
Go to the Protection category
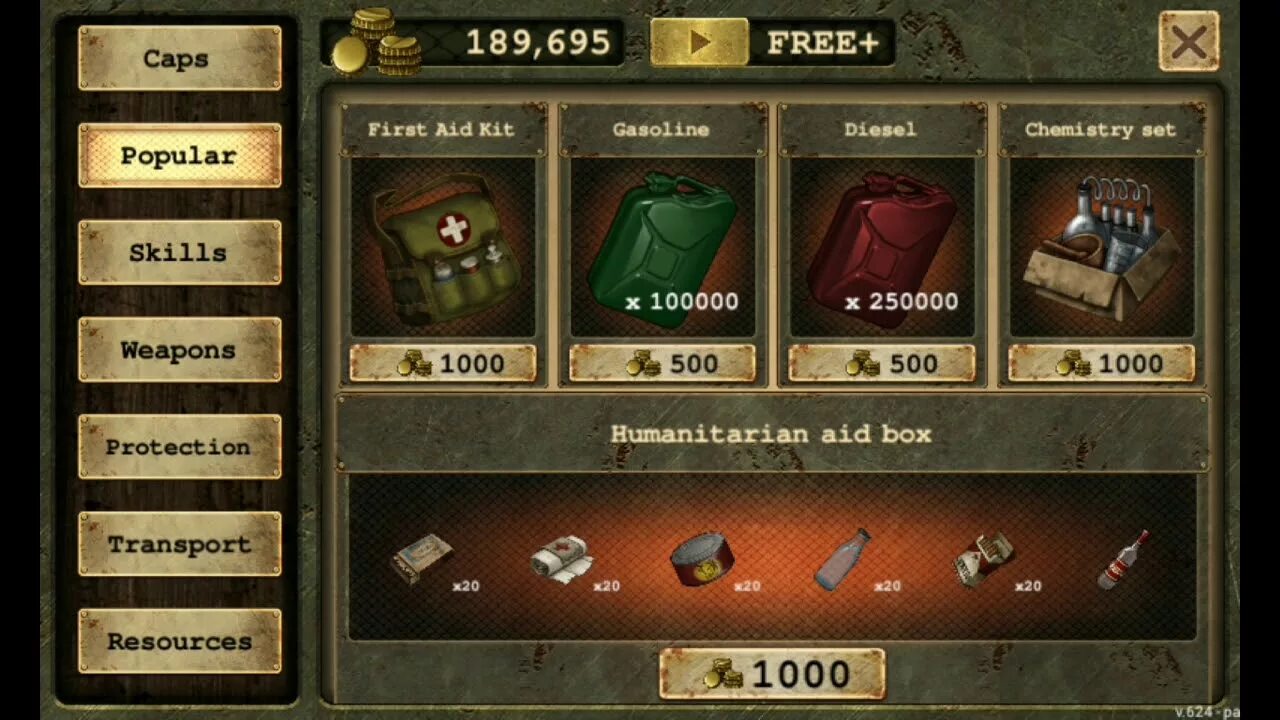tap(180, 446)
